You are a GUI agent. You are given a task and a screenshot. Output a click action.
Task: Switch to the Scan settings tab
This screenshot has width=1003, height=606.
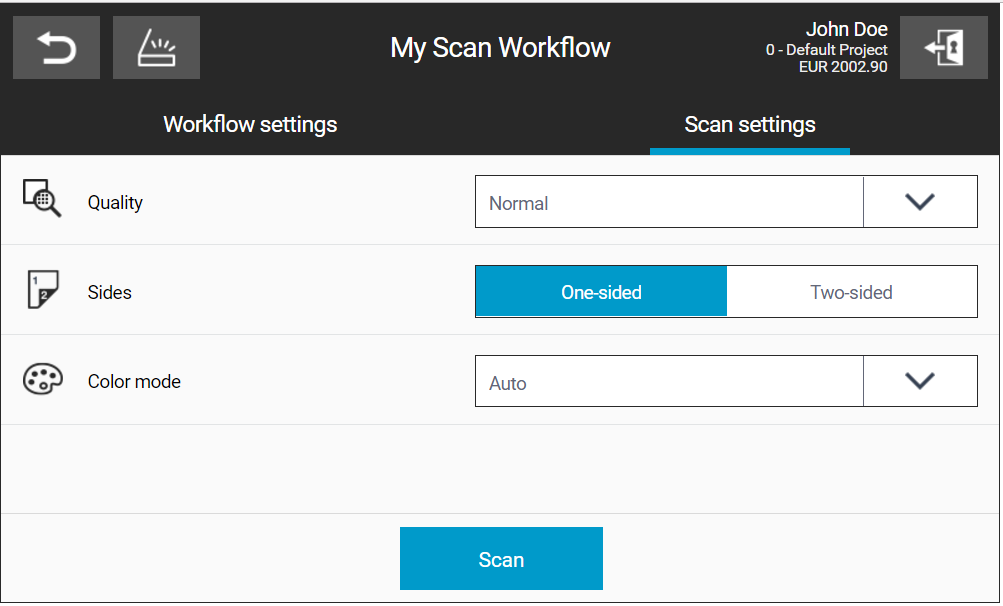[750, 124]
